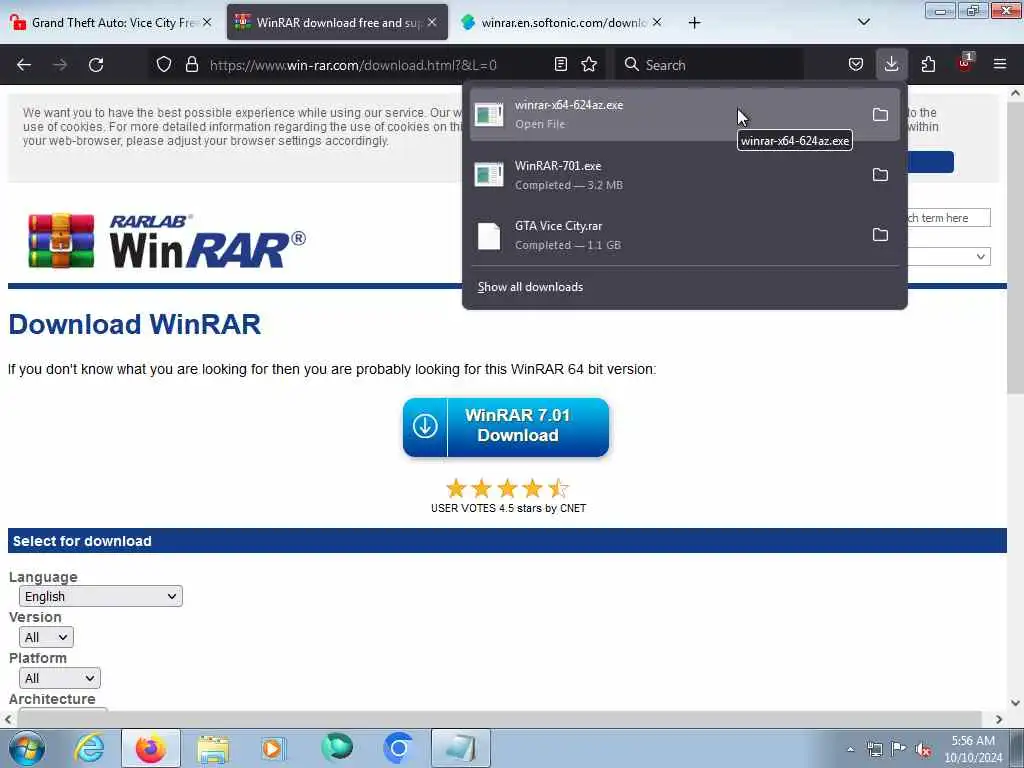Click the RARLAB WinRAR logo

point(167,240)
